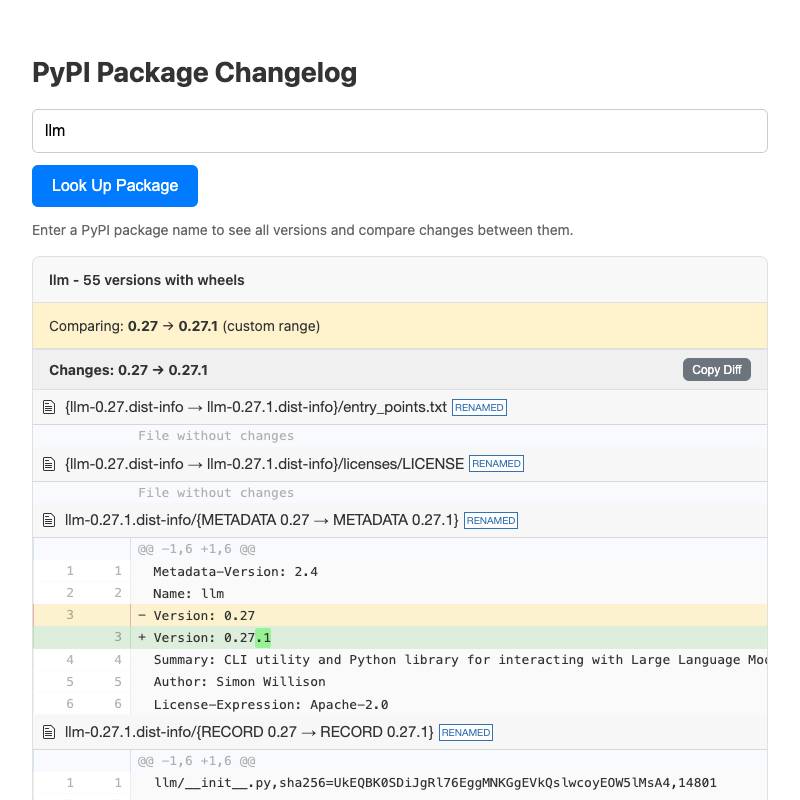This screenshot has height=800, width=800.
Task: Click the RENAMED badge on the METADATA row
Action: coord(491,520)
